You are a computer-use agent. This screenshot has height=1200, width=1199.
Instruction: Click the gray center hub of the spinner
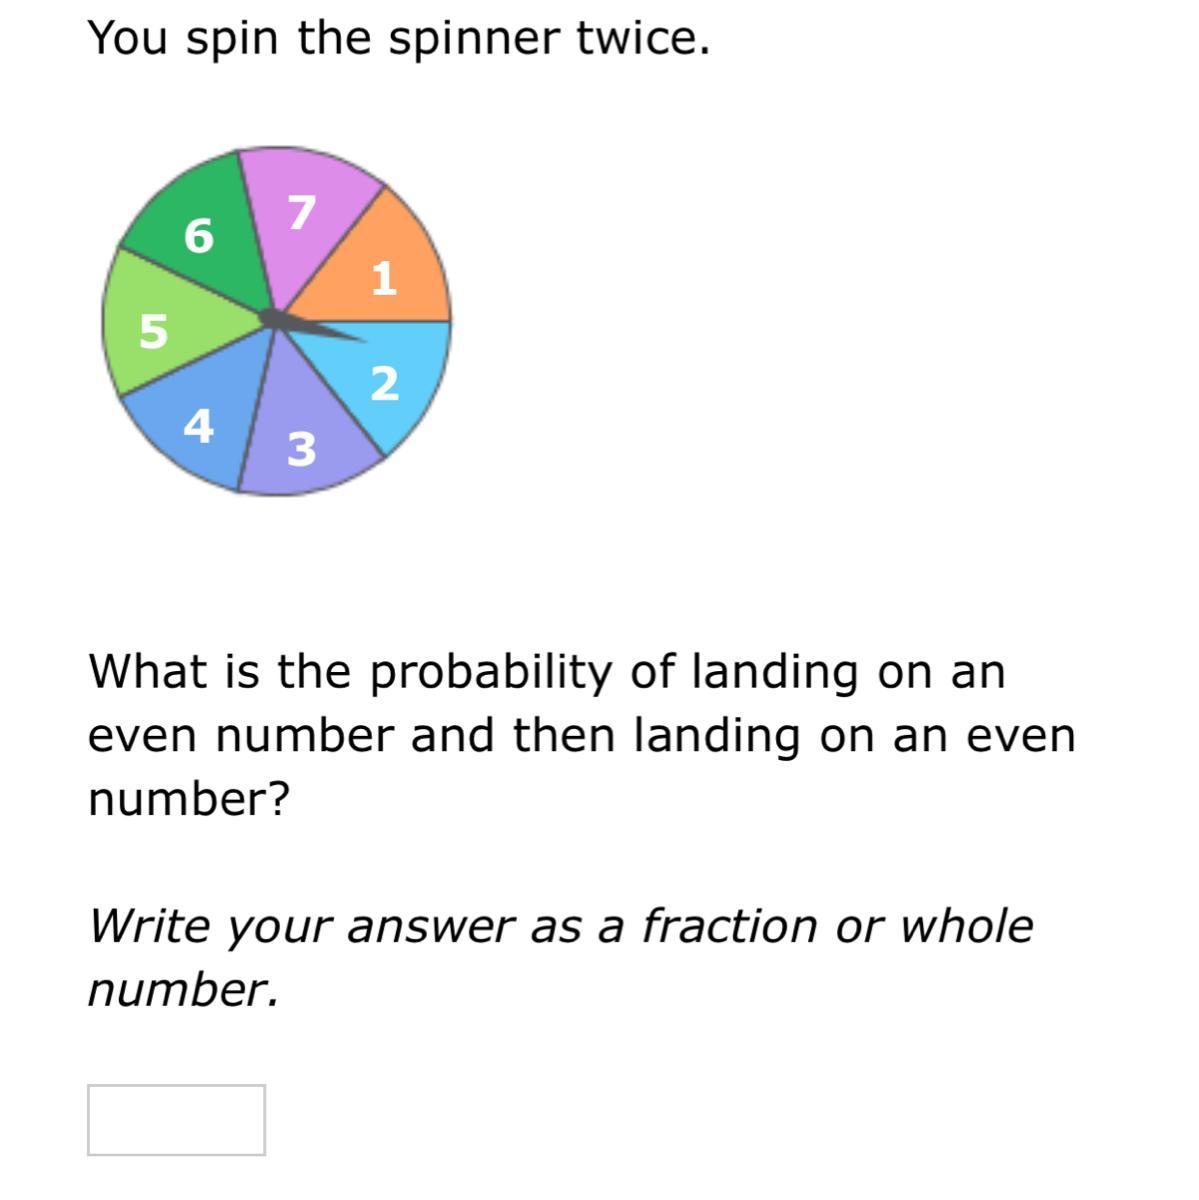pyautogui.click(x=272, y=318)
